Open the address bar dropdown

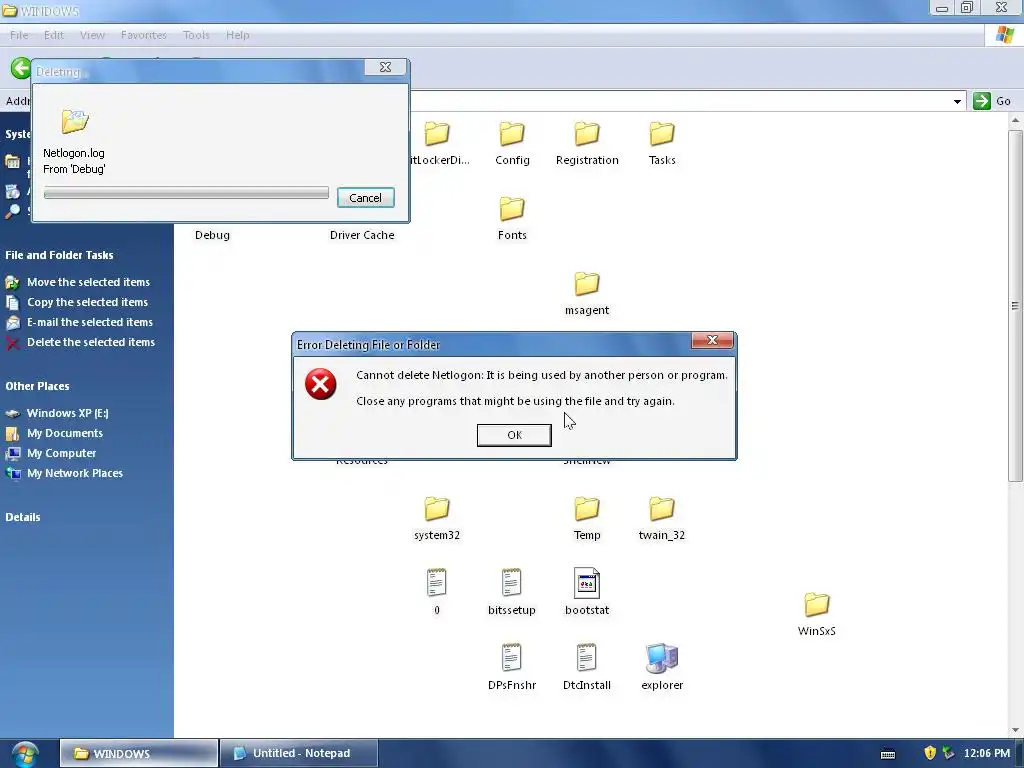pyautogui.click(x=957, y=101)
